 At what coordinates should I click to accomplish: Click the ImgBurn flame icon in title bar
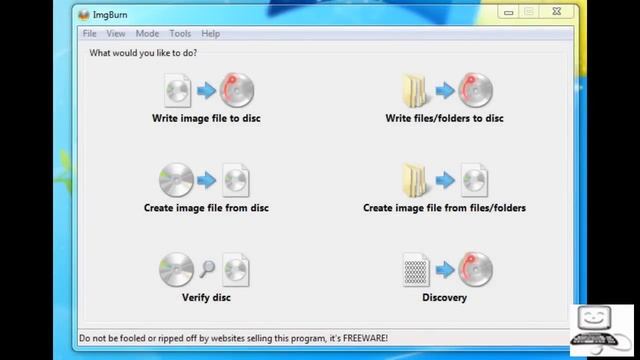84,15
